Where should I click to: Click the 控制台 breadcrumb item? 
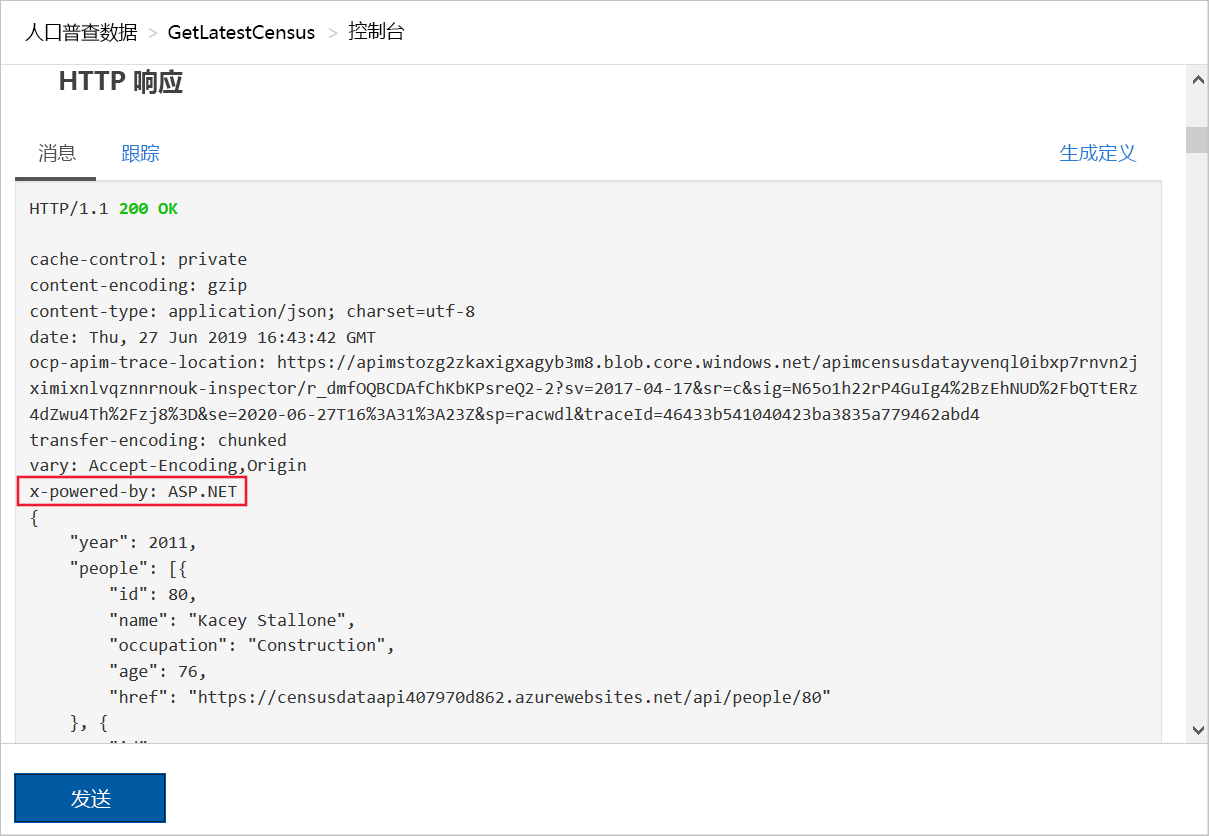[376, 32]
